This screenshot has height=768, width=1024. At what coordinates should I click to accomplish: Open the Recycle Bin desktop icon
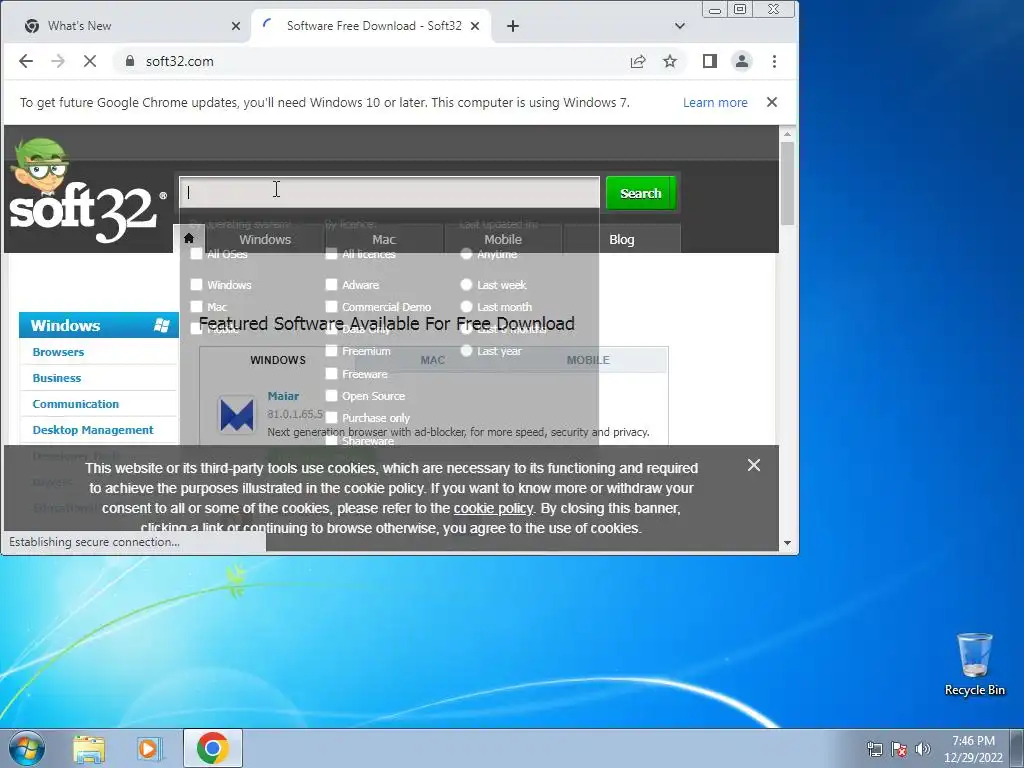[974, 664]
